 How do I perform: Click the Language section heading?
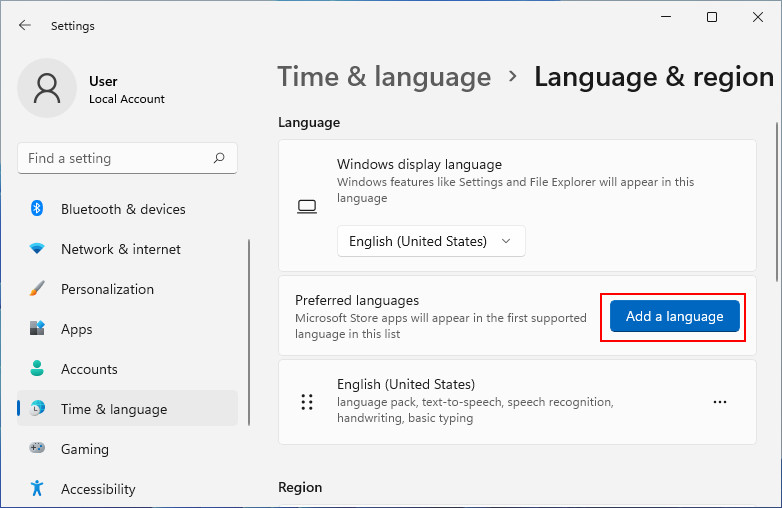click(309, 122)
